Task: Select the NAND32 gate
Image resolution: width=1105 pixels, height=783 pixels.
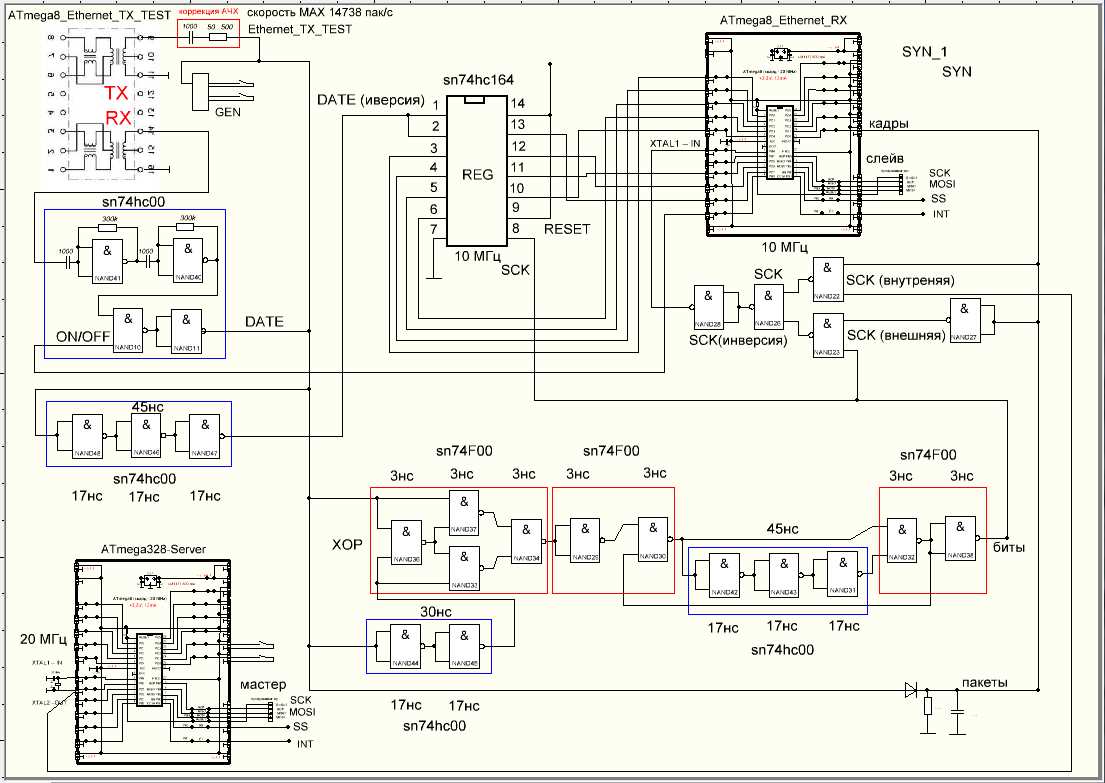Action: pos(901,541)
